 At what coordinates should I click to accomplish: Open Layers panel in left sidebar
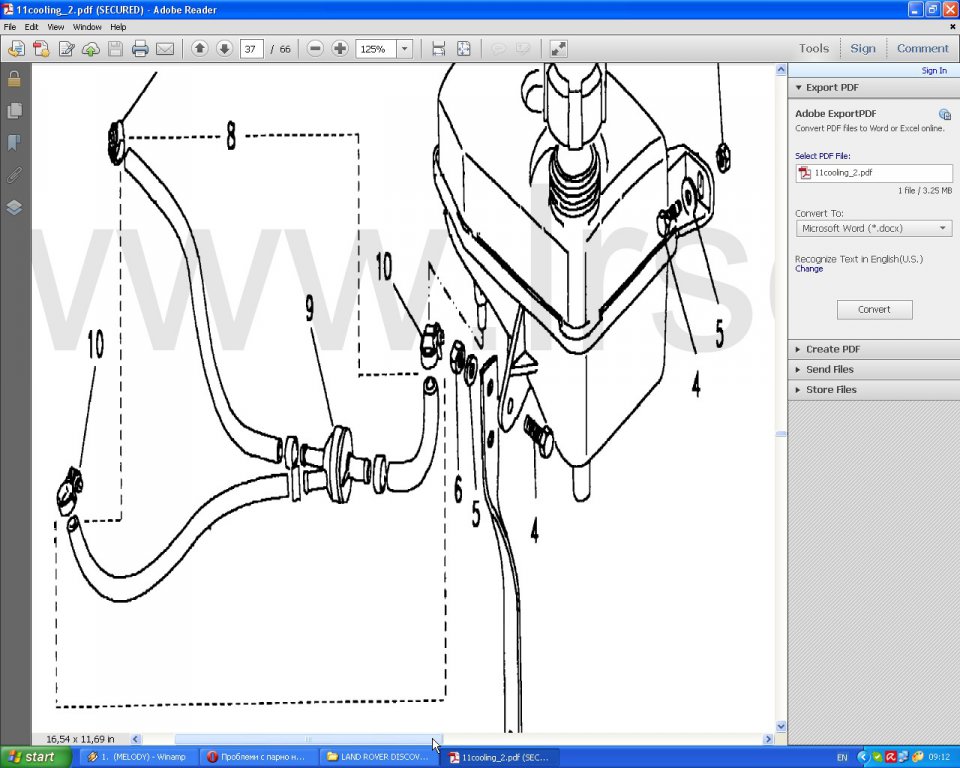pyautogui.click(x=14, y=208)
